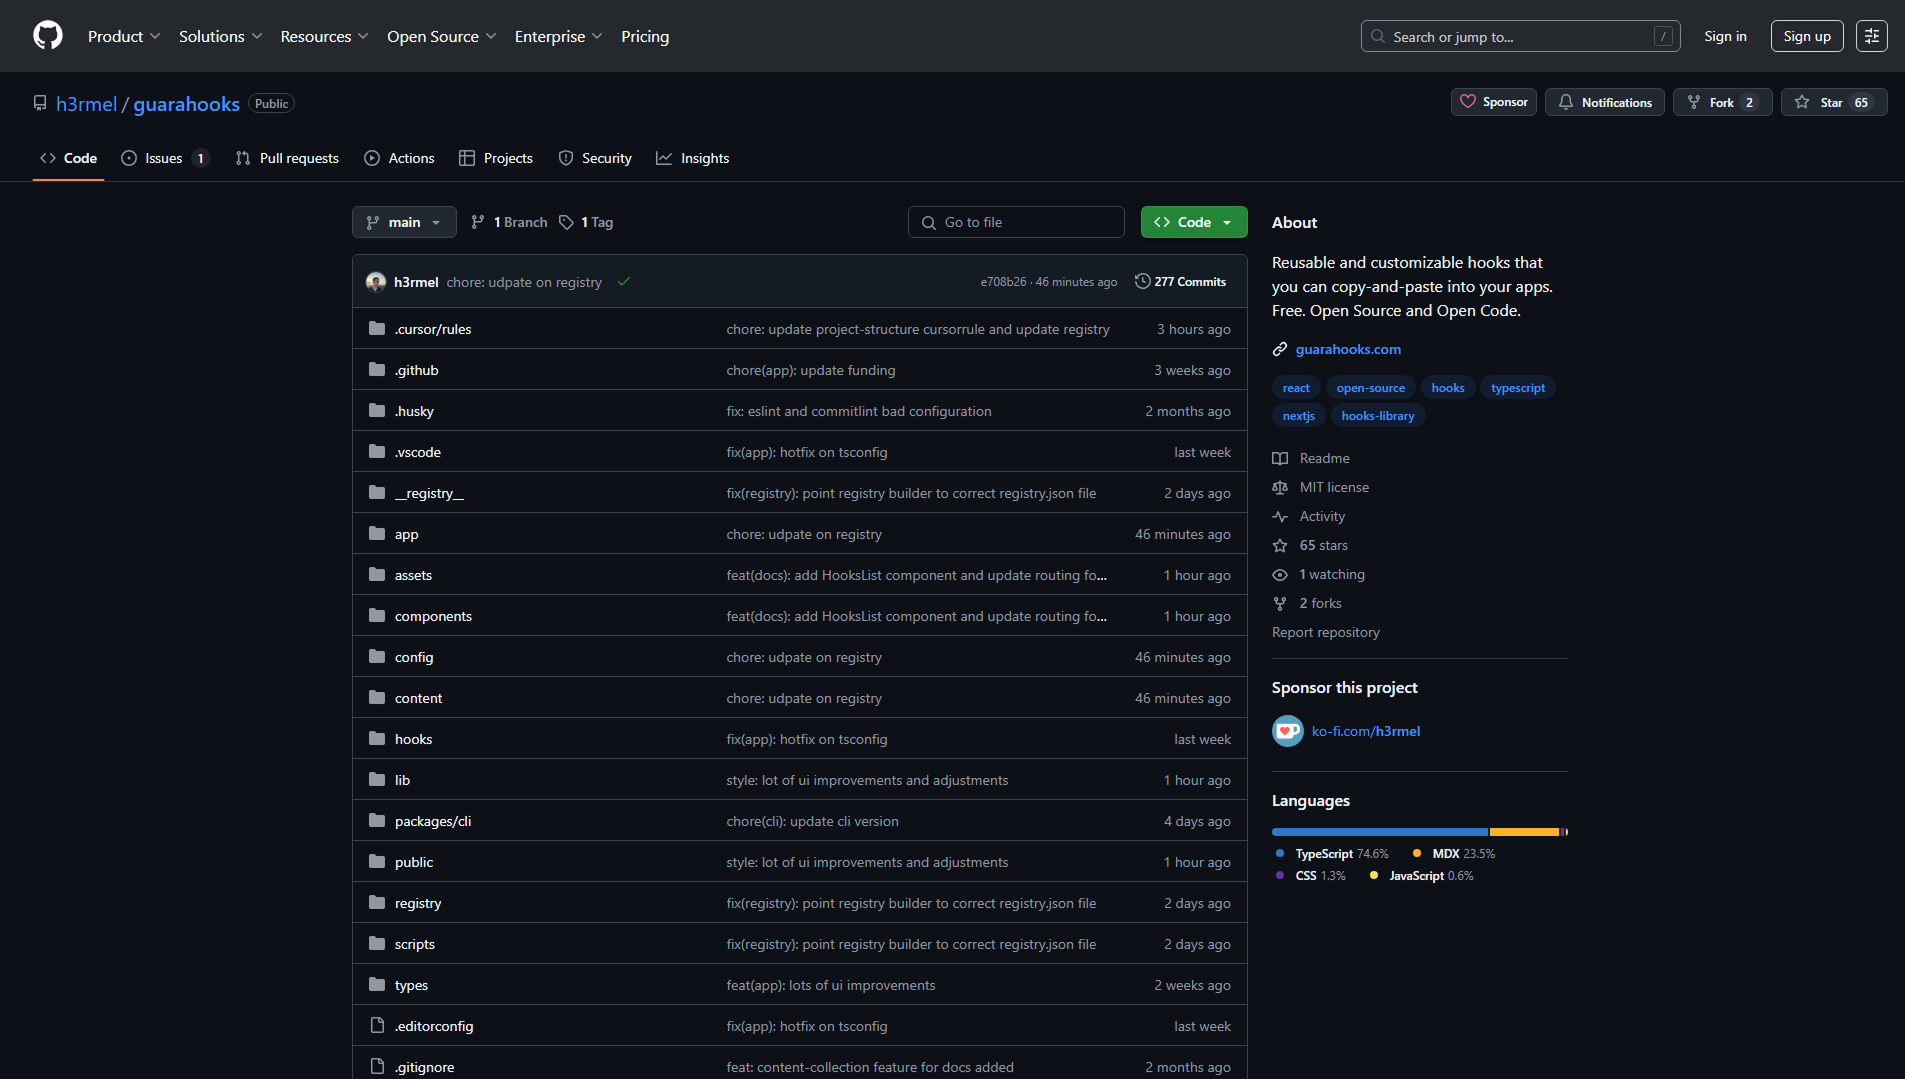
Task: Click the MDX orange segment of language bar
Action: tap(1524, 832)
